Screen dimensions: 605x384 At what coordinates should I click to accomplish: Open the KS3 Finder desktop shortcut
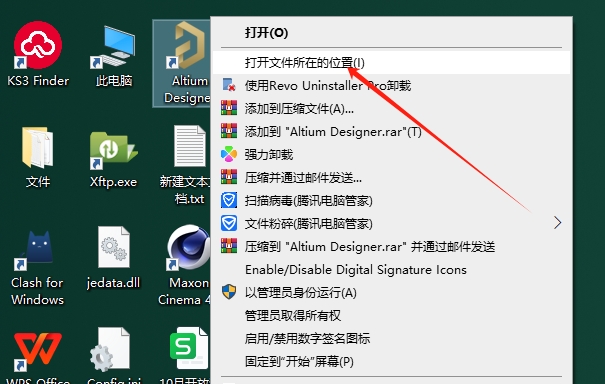click(38, 54)
